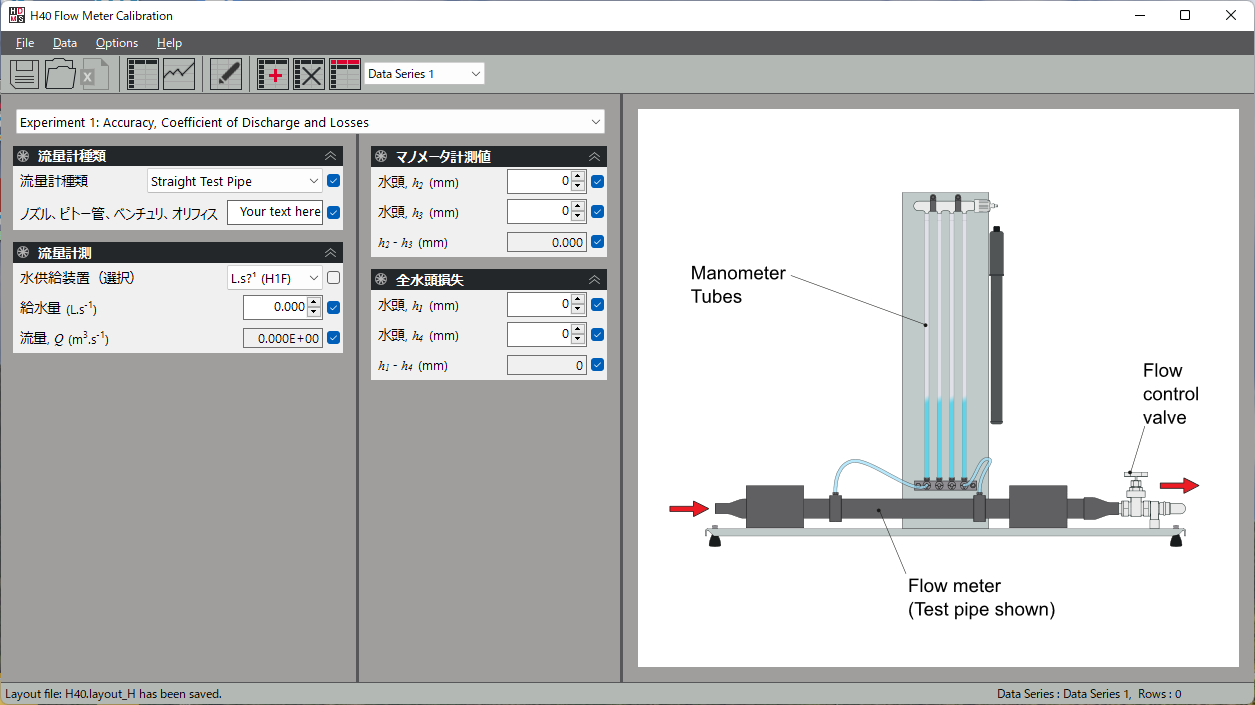Open the chart view icon
Image resolution: width=1255 pixels, height=705 pixels.
179,74
